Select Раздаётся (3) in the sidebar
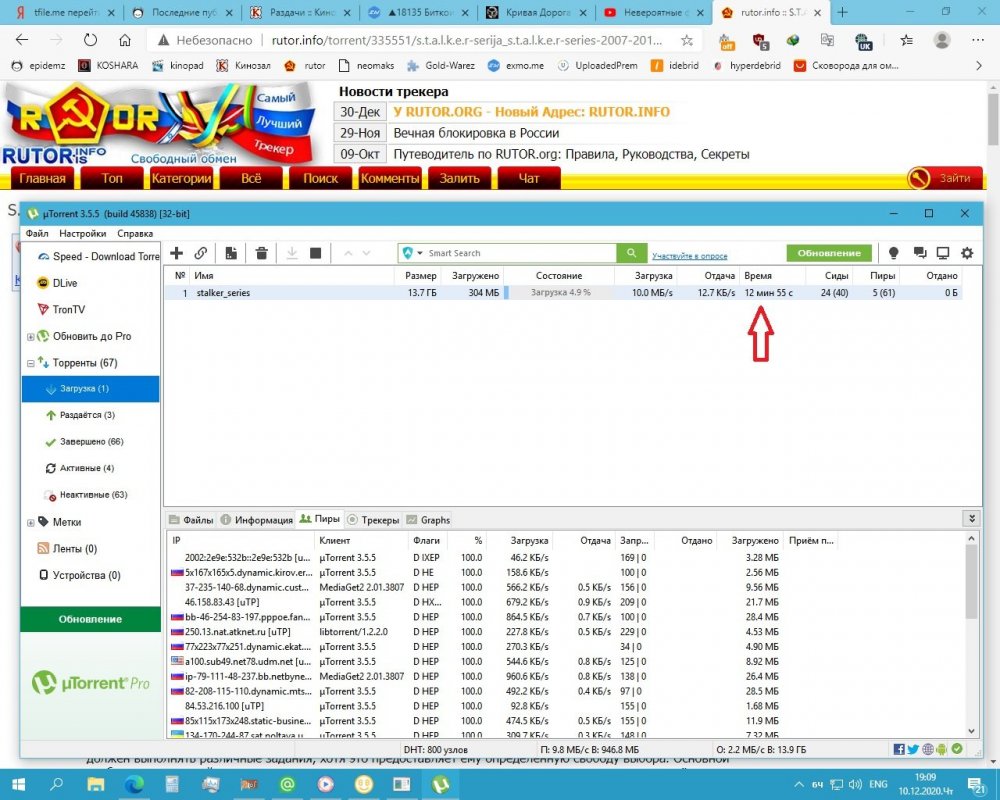Screen dimensions: 1000x800 [87, 414]
